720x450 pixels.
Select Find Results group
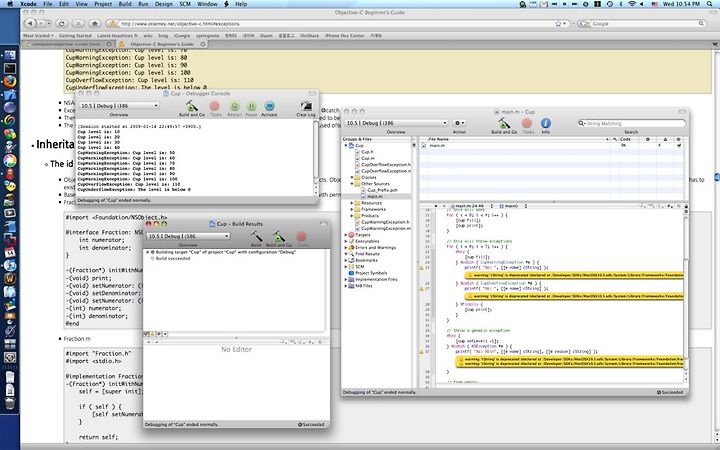tap(367, 253)
